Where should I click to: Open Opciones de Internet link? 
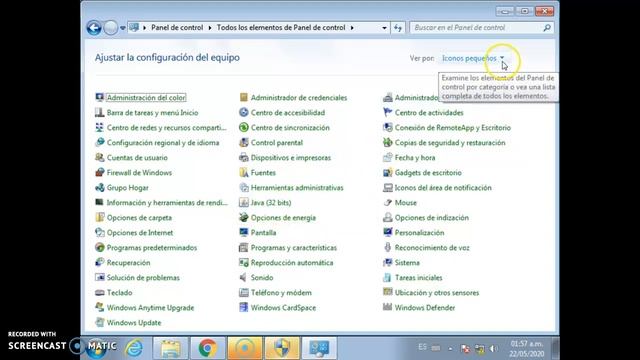click(x=140, y=233)
